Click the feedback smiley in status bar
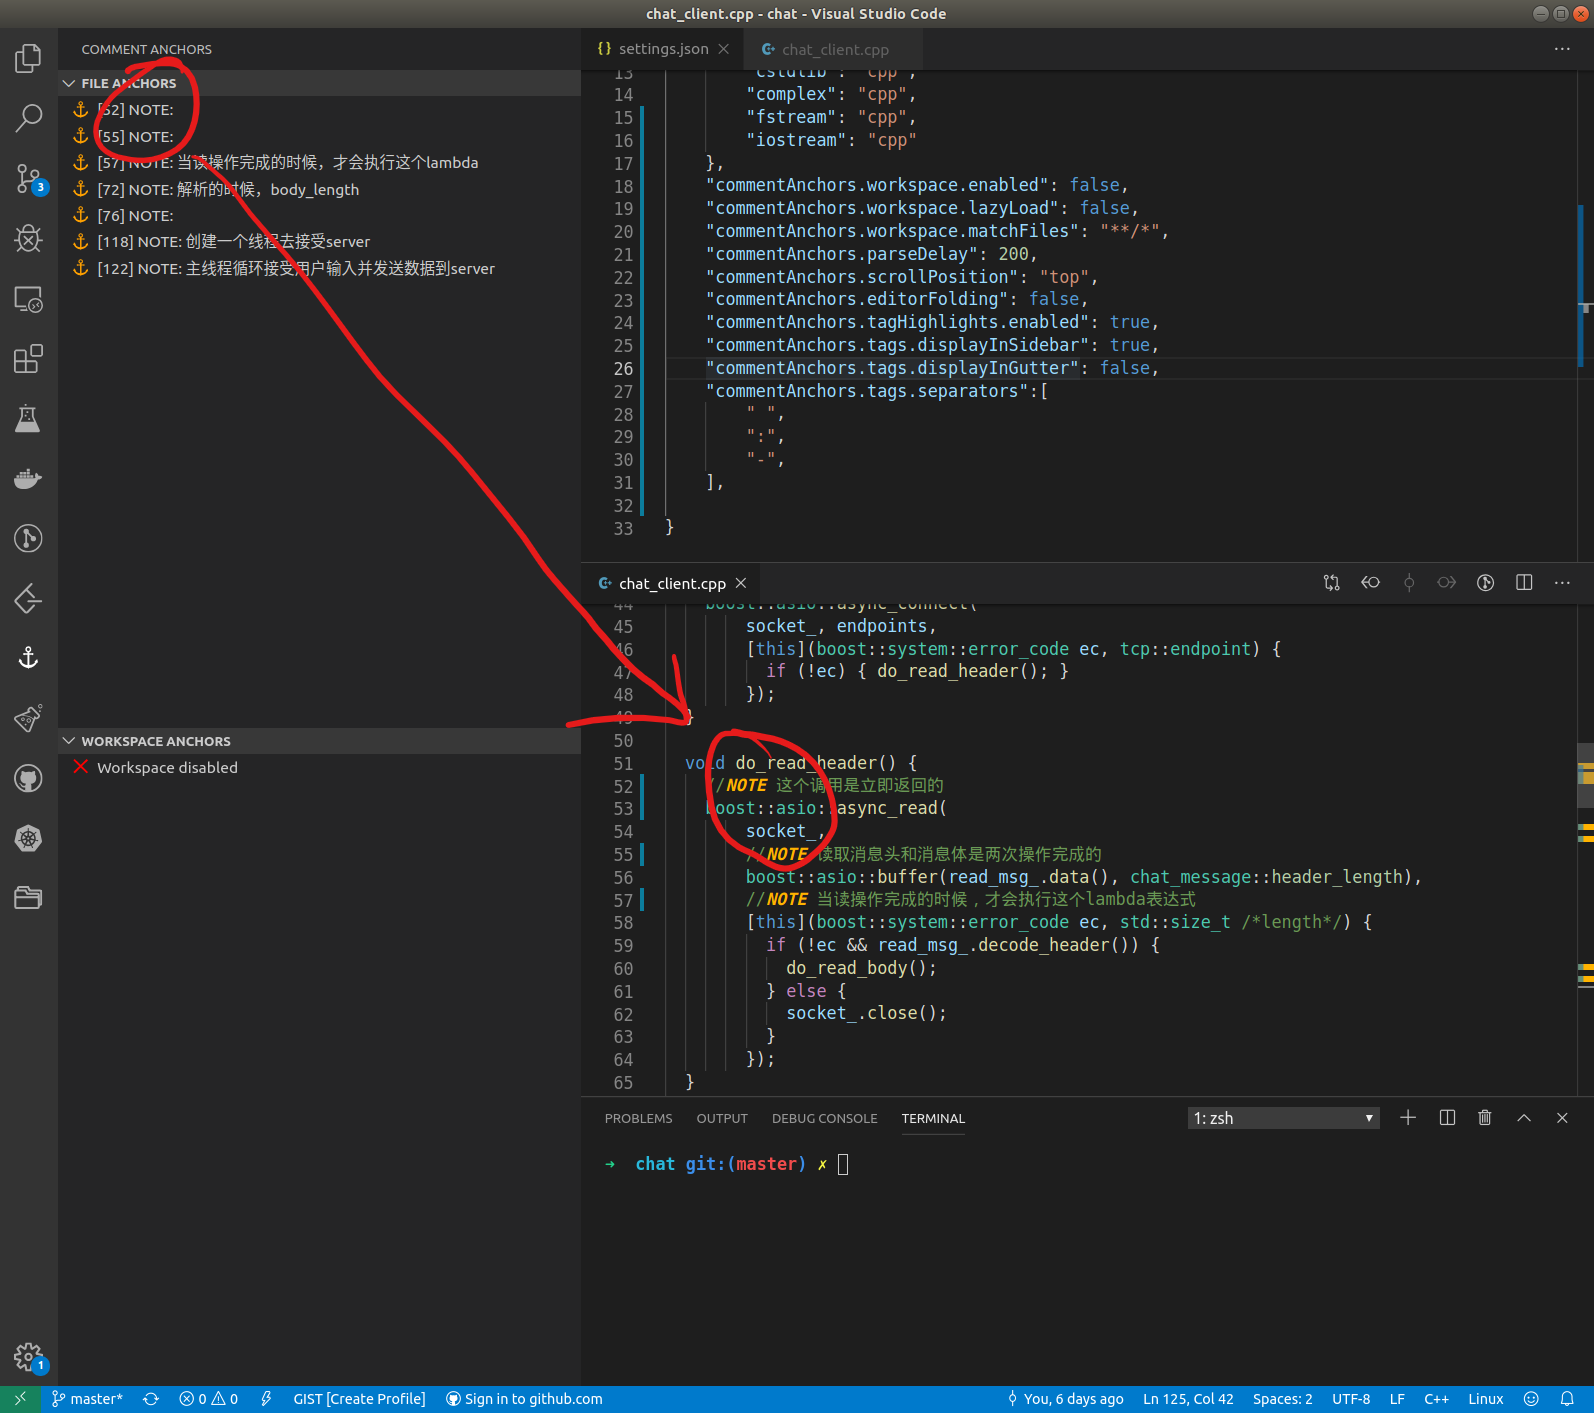1594x1413 pixels. click(x=1531, y=1399)
